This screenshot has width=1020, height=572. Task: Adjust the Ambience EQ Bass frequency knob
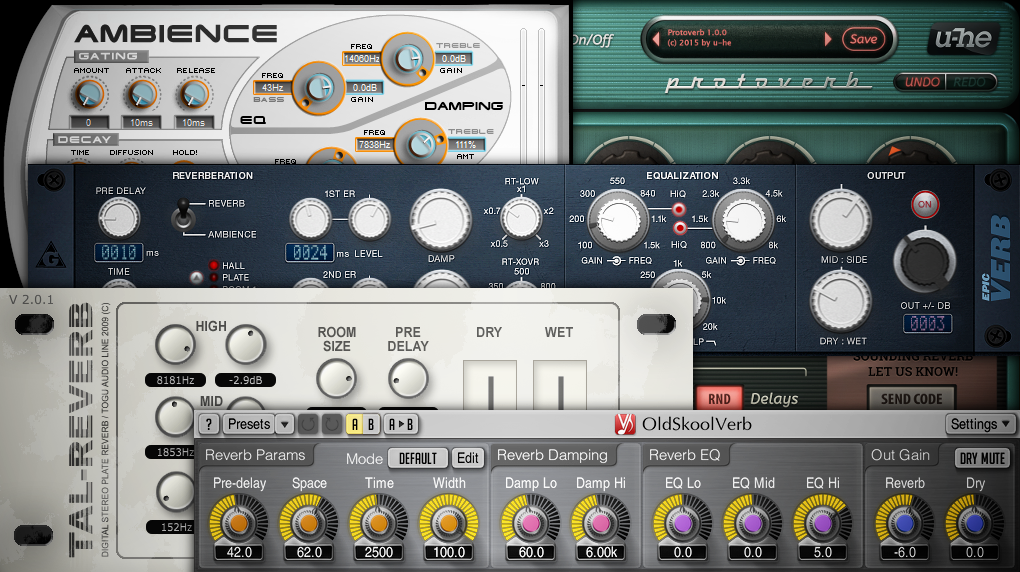coord(317,88)
